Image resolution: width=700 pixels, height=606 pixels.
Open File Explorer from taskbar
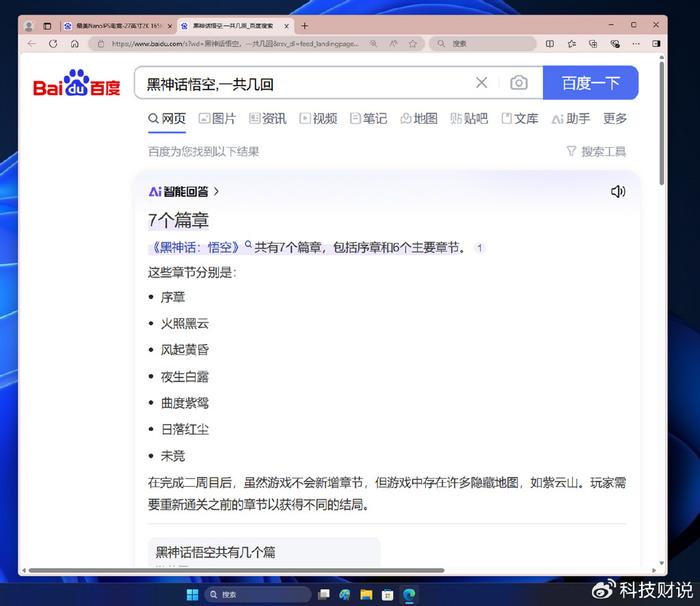pos(366,594)
